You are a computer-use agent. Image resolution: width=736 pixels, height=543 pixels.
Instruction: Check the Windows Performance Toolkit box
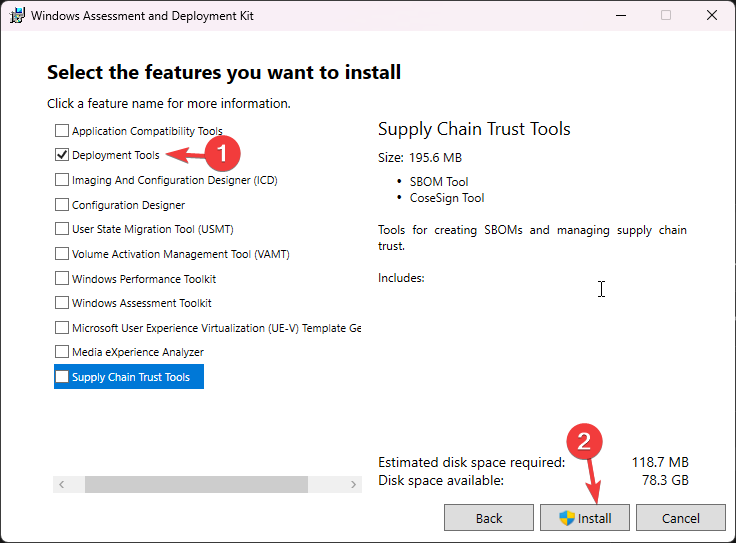tap(62, 278)
